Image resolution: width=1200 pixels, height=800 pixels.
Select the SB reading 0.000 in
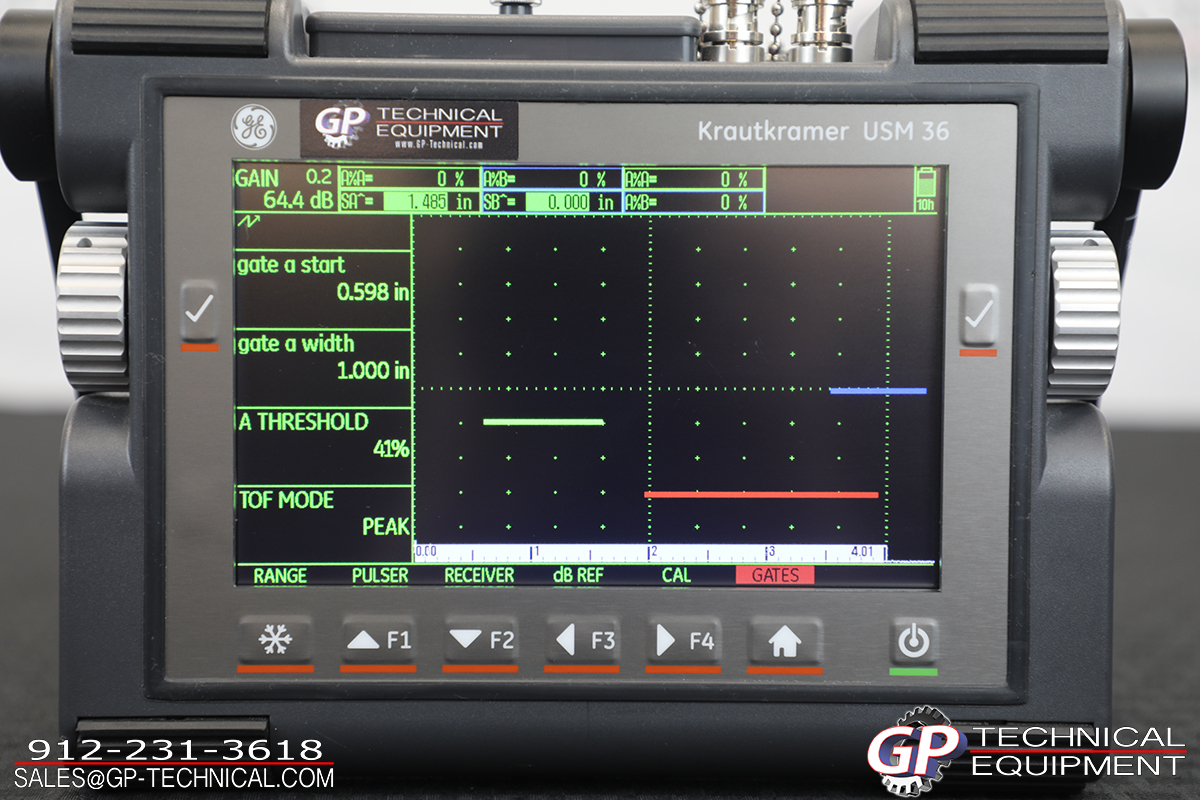[x=551, y=202]
